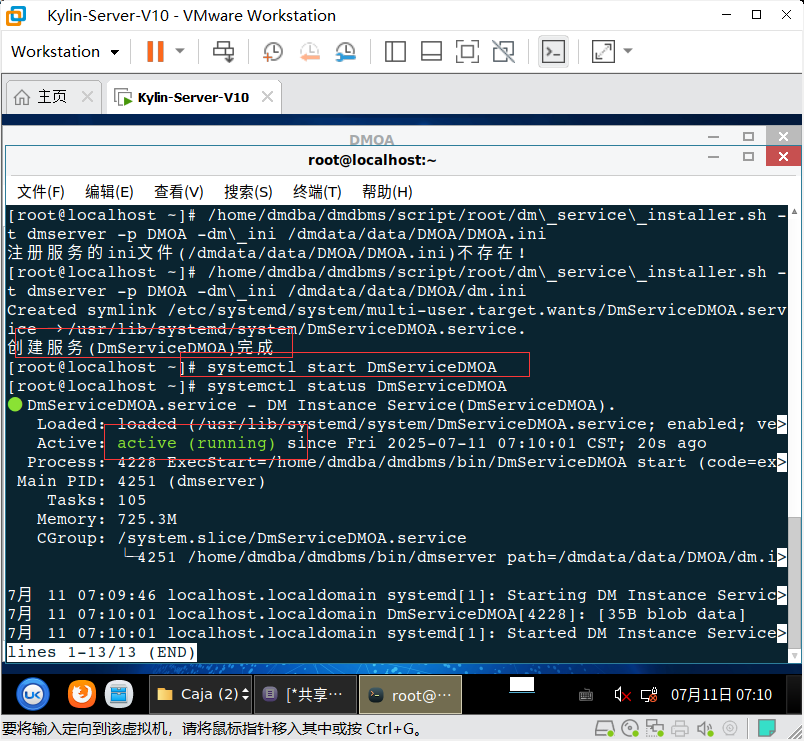Click the VMware network adapter status icon

655,728
